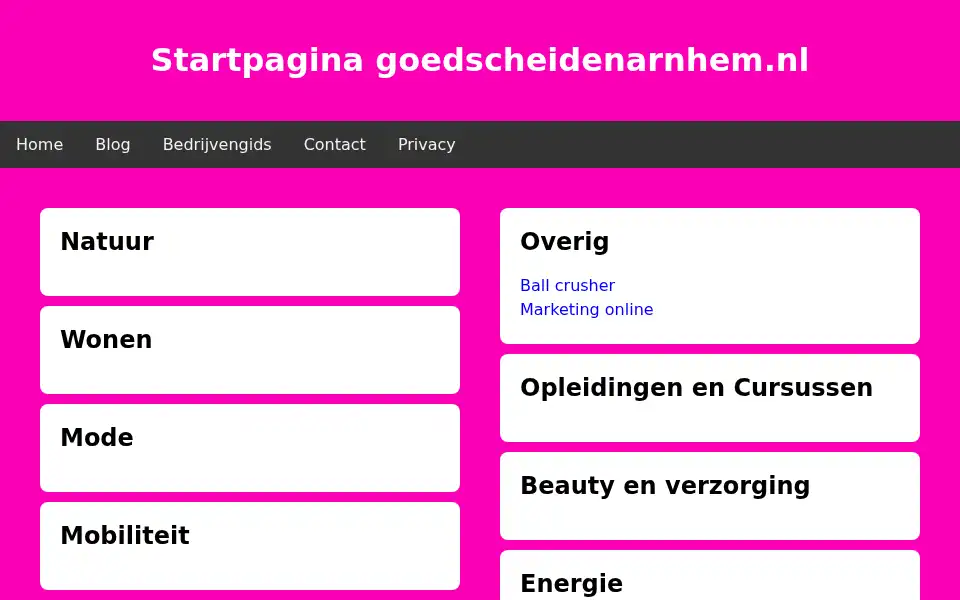Open the Home menu item
960x600 pixels.
[x=39, y=144]
